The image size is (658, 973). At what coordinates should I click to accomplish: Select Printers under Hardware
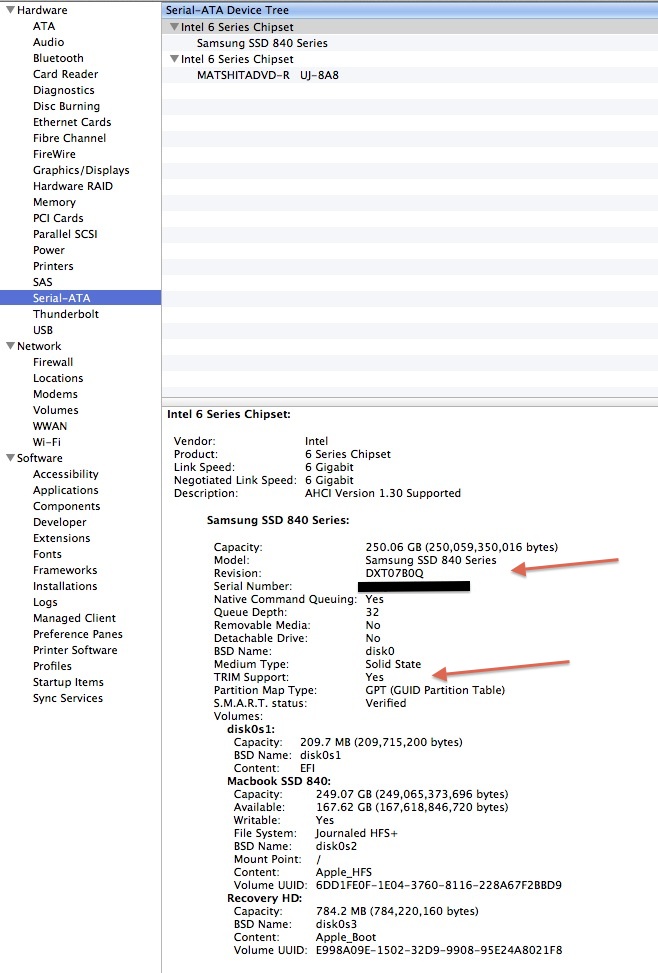point(53,266)
